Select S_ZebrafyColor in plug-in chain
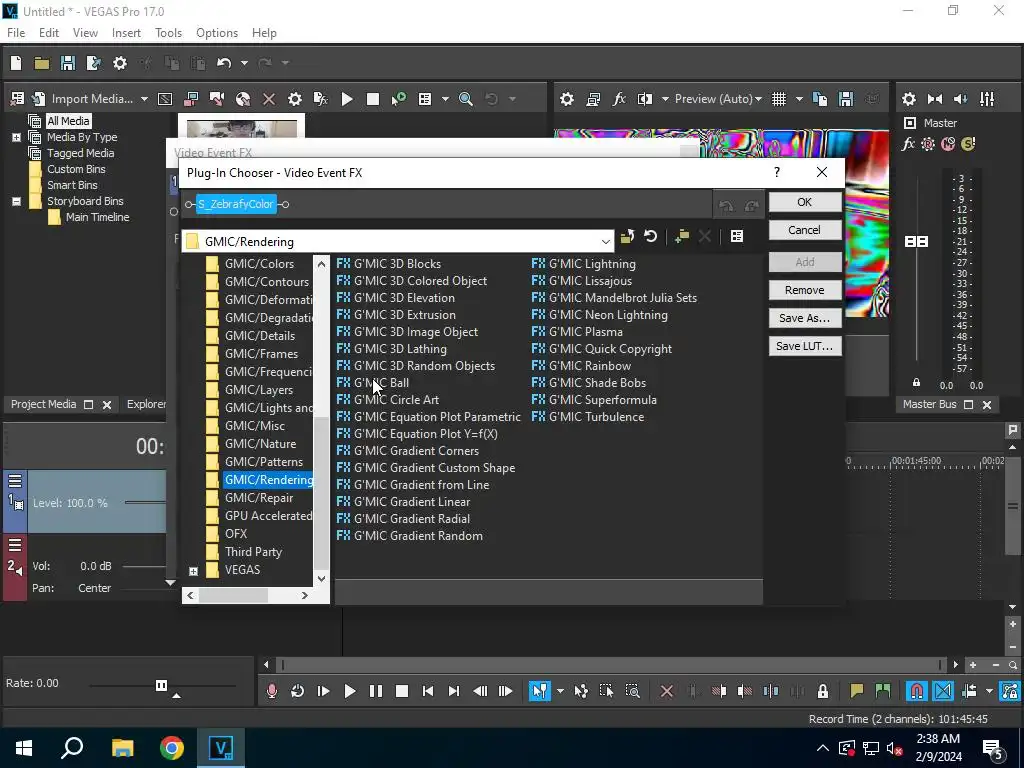 point(236,204)
